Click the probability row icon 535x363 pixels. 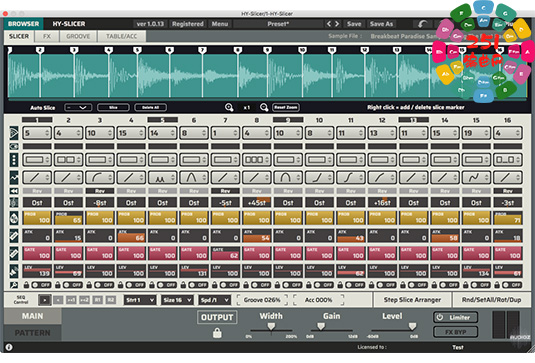pyautogui.click(x=14, y=218)
